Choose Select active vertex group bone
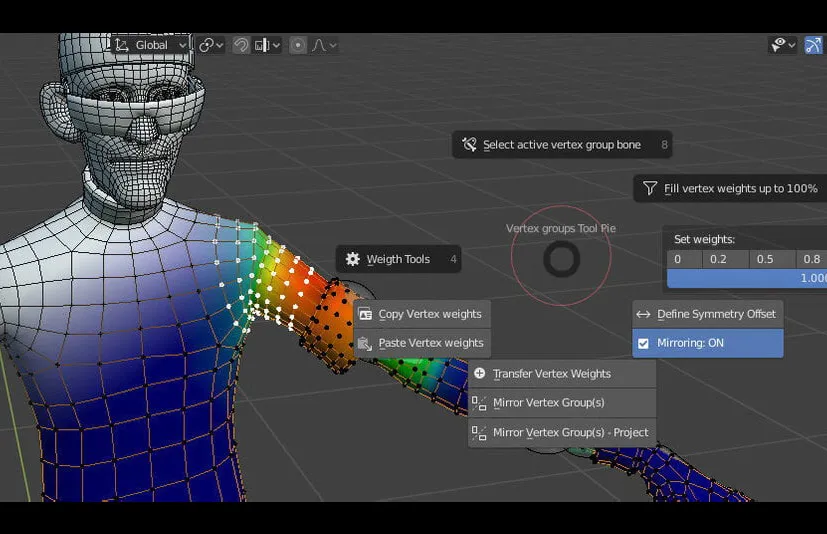 click(x=562, y=145)
